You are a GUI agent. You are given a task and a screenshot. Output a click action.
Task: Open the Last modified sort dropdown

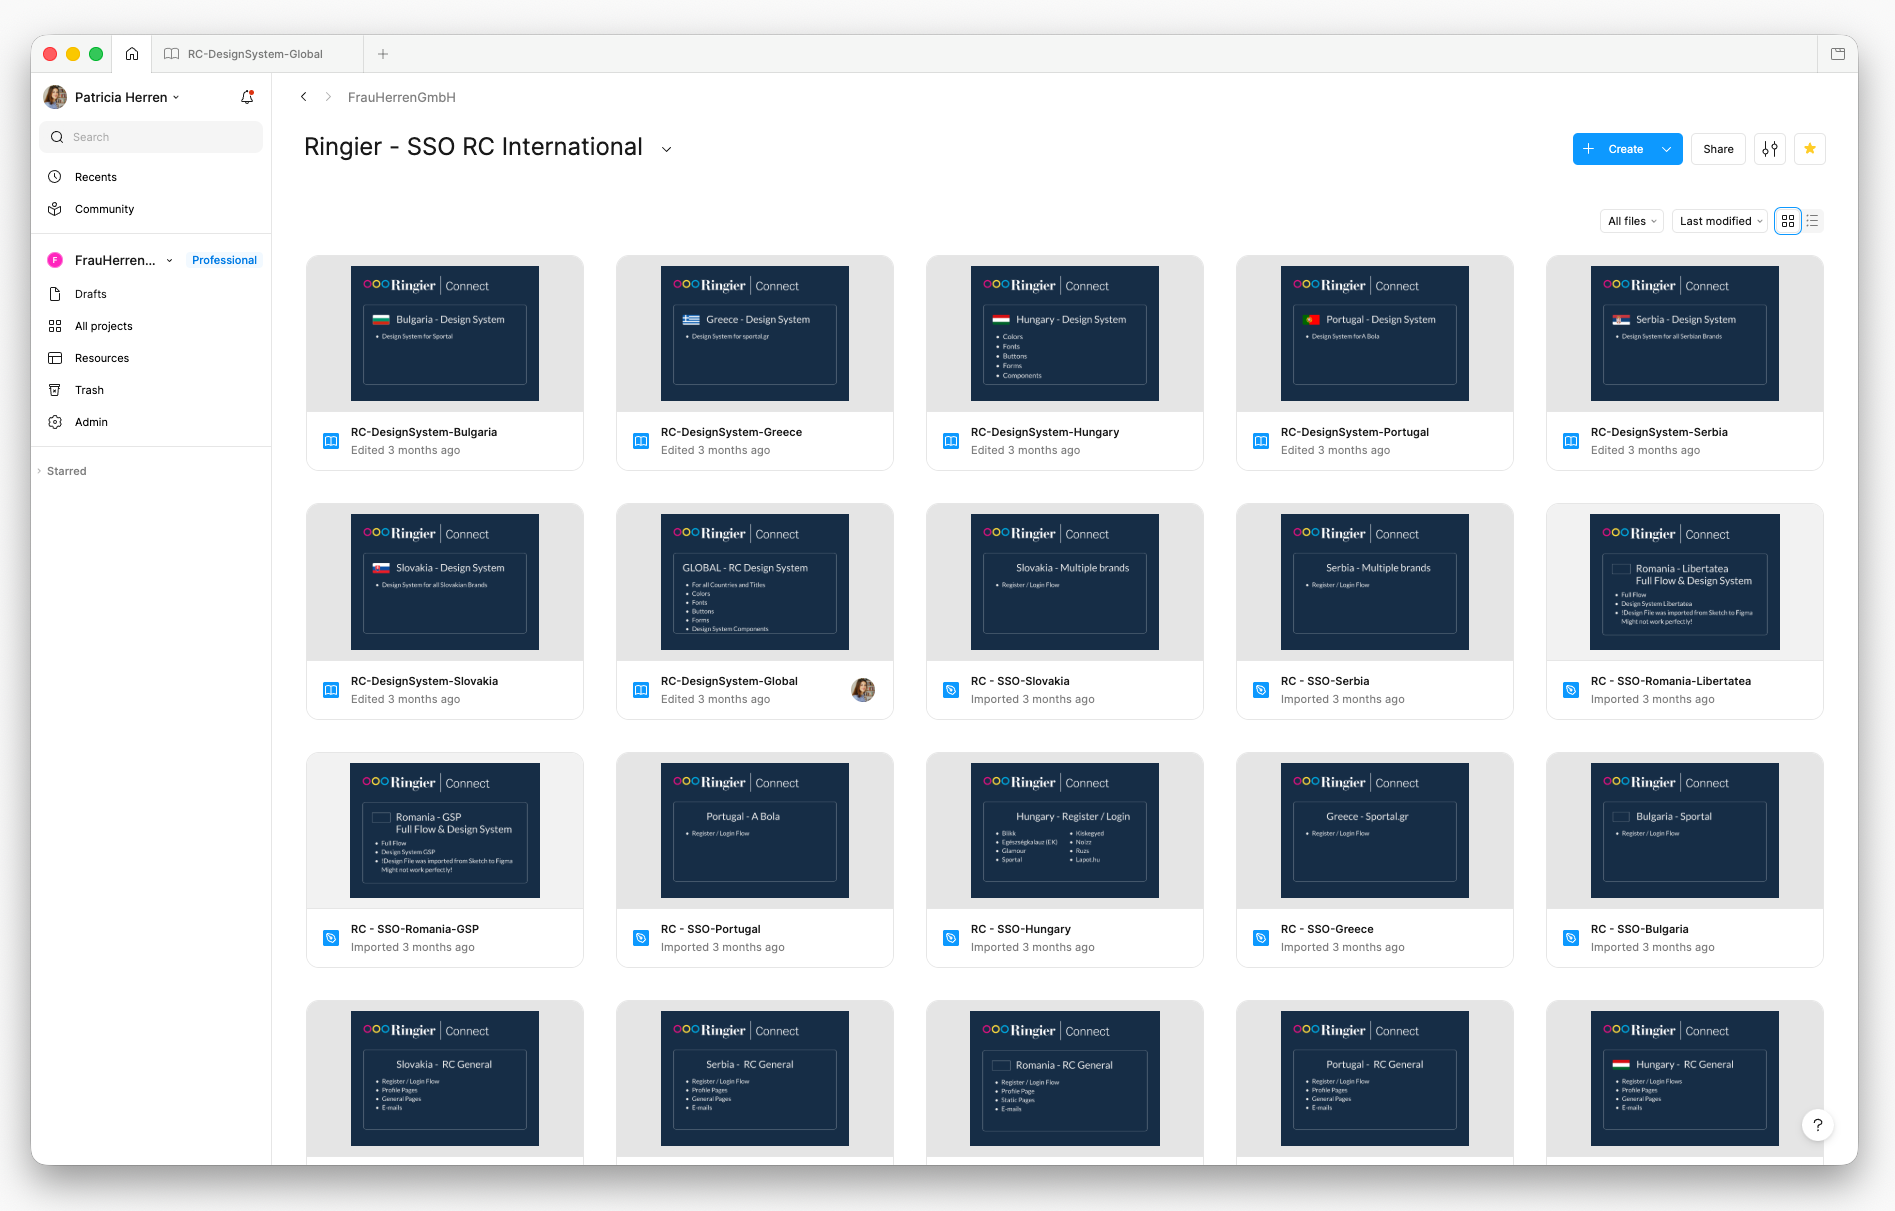[x=1720, y=221]
